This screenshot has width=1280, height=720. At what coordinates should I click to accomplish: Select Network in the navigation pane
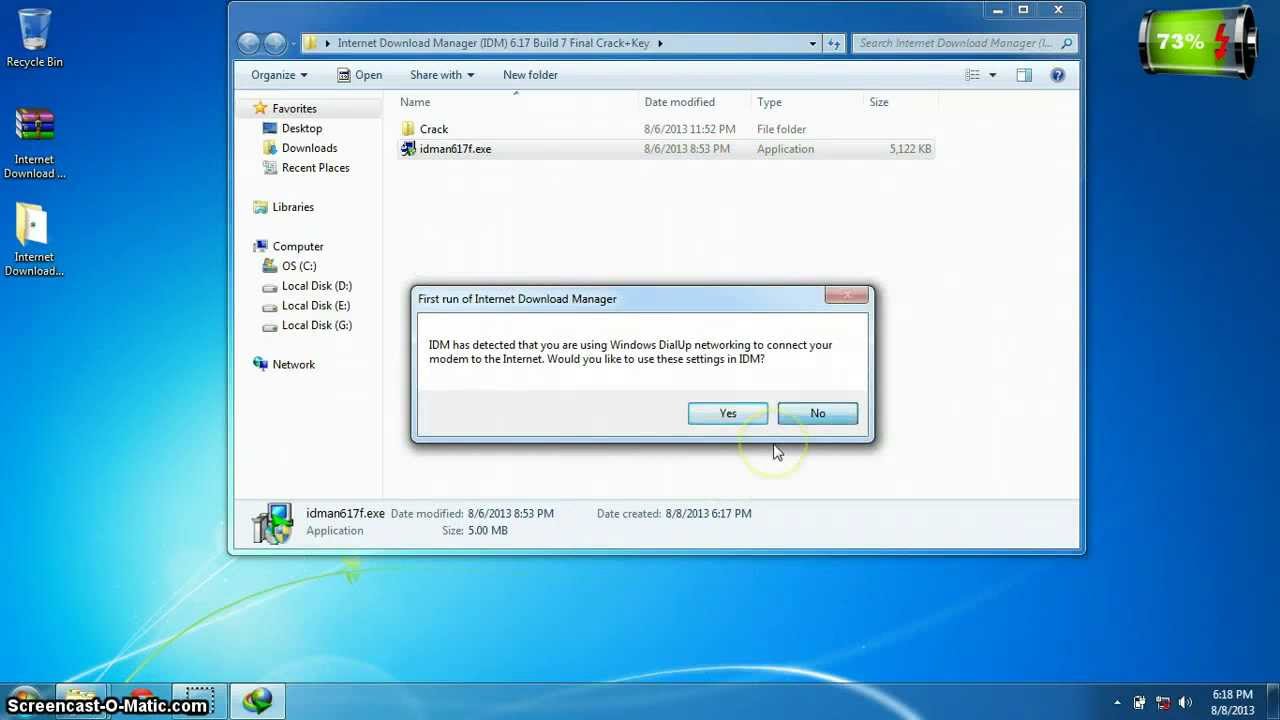pos(293,364)
